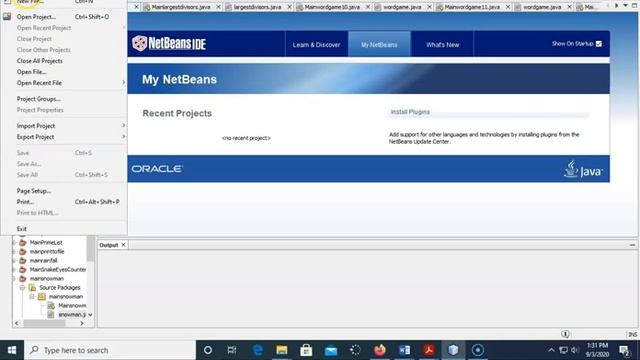Image resolution: width=640 pixels, height=360 pixels.
Task: Click the taskbar search box
Action: tap(110, 350)
